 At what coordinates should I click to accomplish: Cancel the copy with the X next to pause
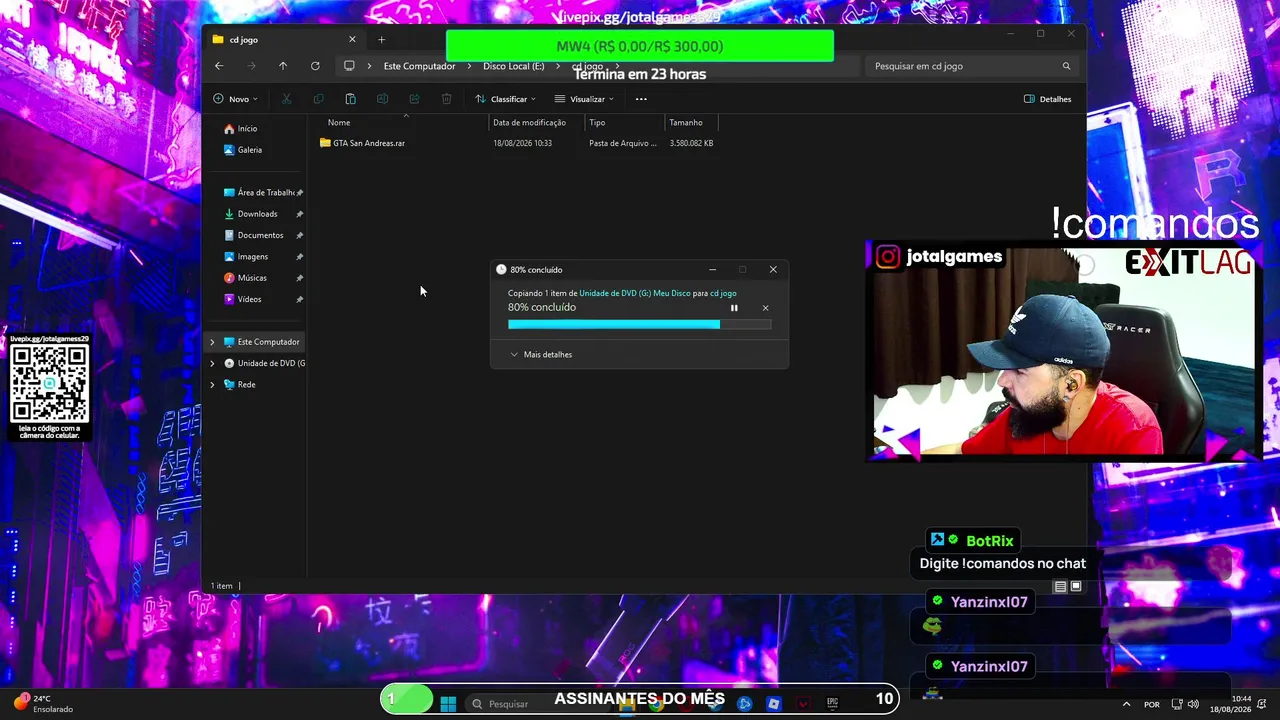coord(766,308)
